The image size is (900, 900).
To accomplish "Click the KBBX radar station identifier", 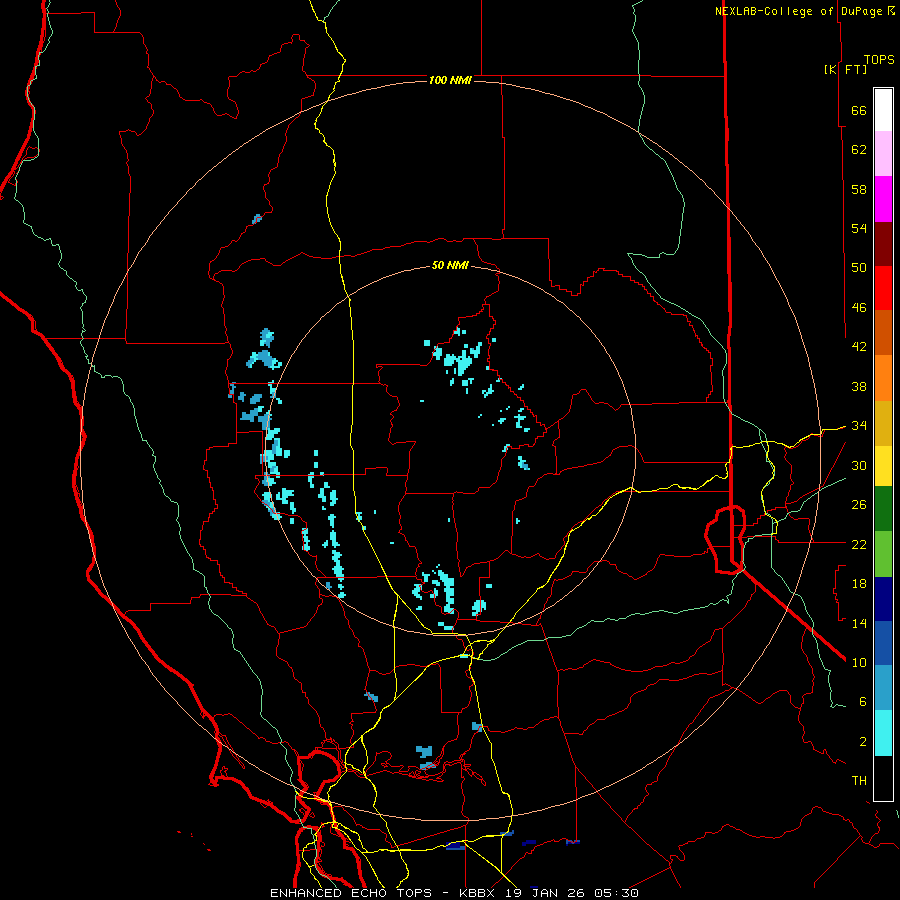I will coord(480,893).
